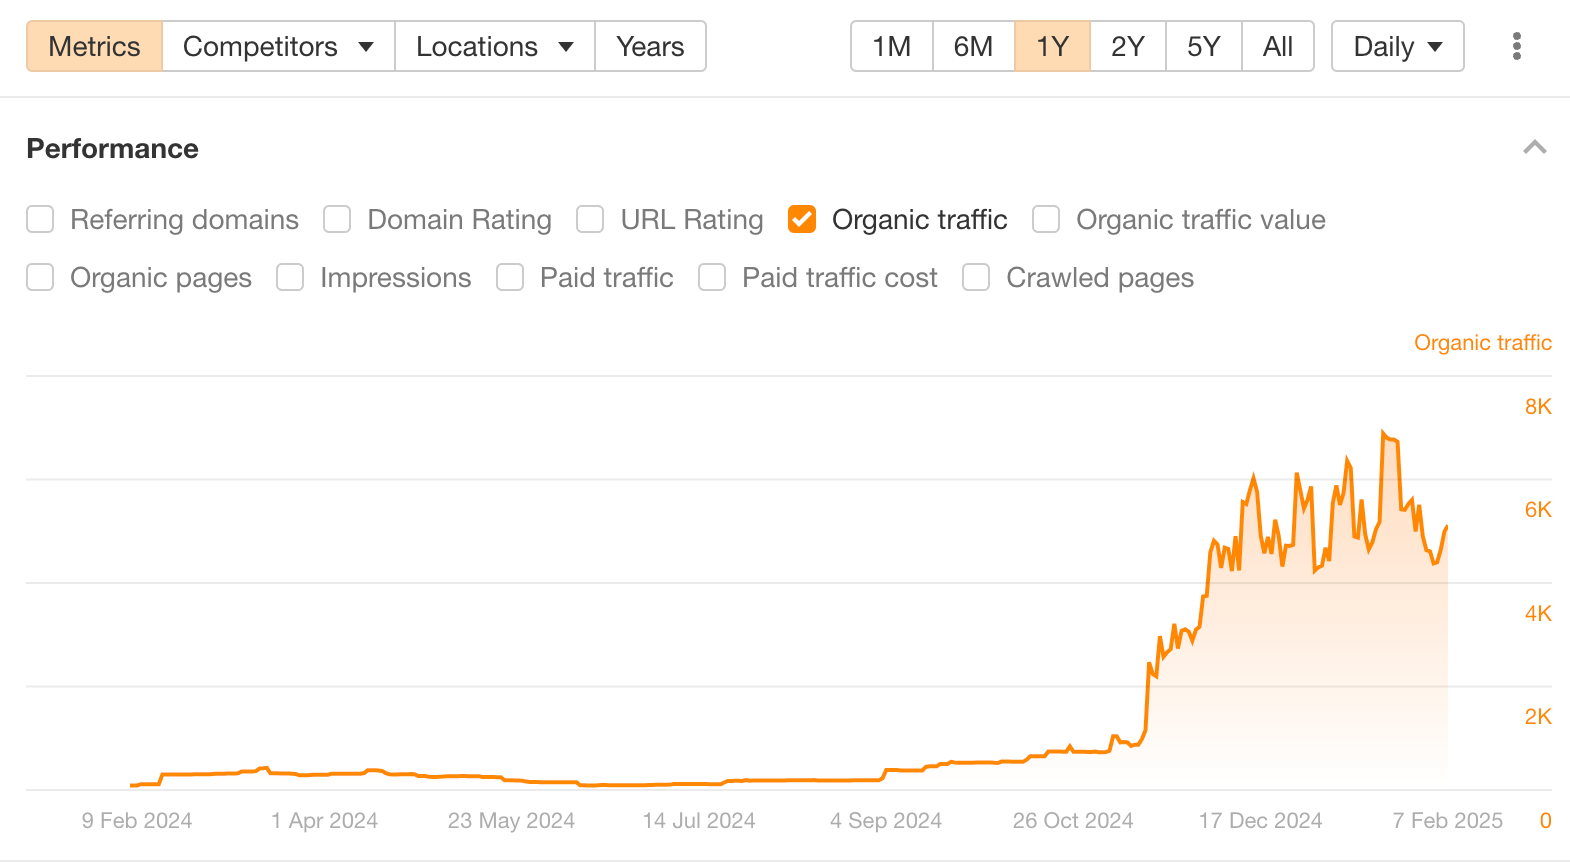Open the three-dot more options menu
Image resolution: width=1570 pixels, height=864 pixels.
1516,47
